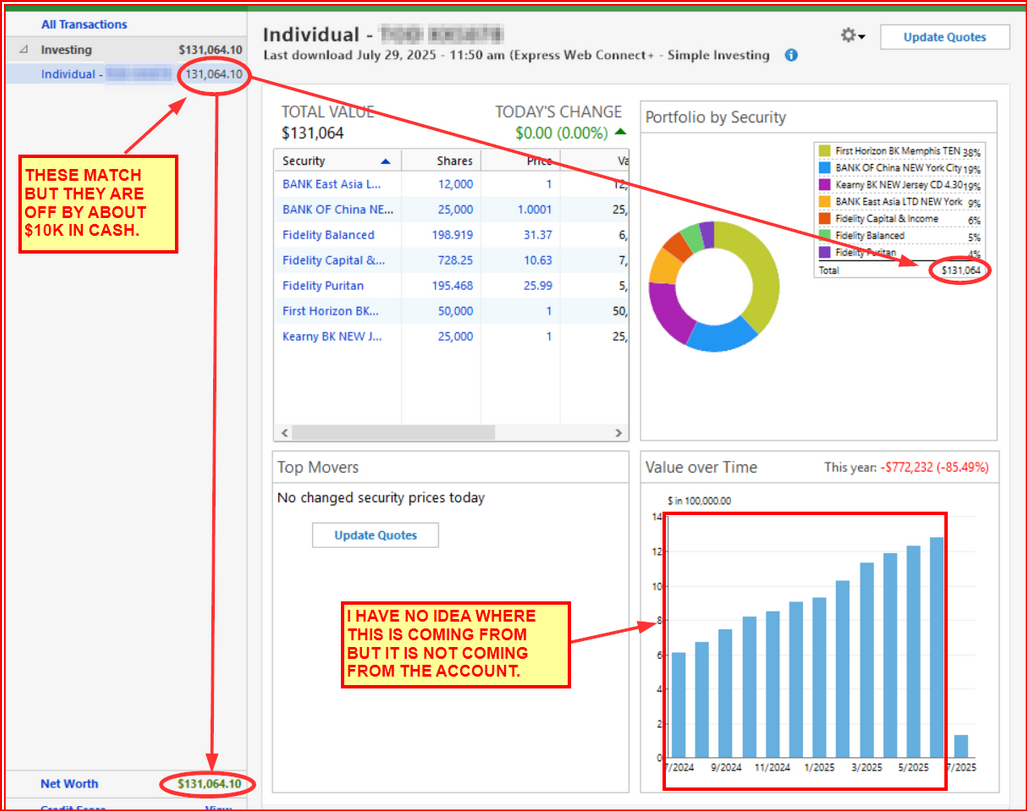
Task: Sort by the Shares column header
Action: click(441, 160)
